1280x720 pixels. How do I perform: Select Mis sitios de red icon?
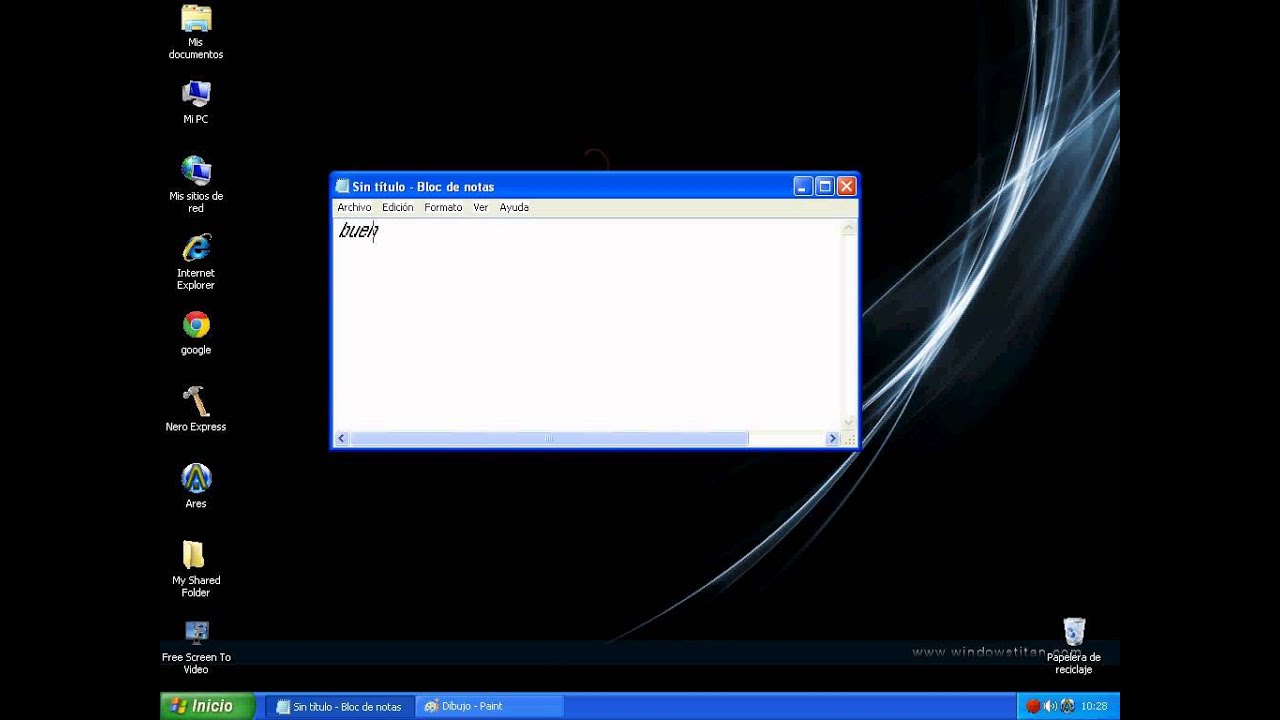coord(196,183)
